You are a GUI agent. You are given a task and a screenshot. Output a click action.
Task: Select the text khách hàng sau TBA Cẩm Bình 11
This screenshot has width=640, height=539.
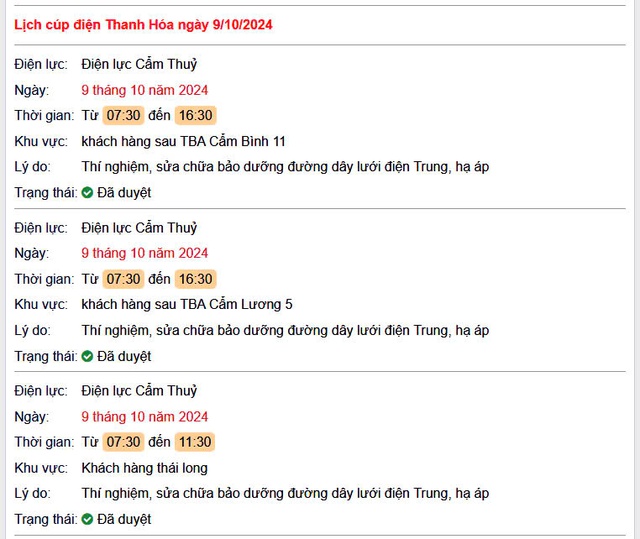(183, 141)
